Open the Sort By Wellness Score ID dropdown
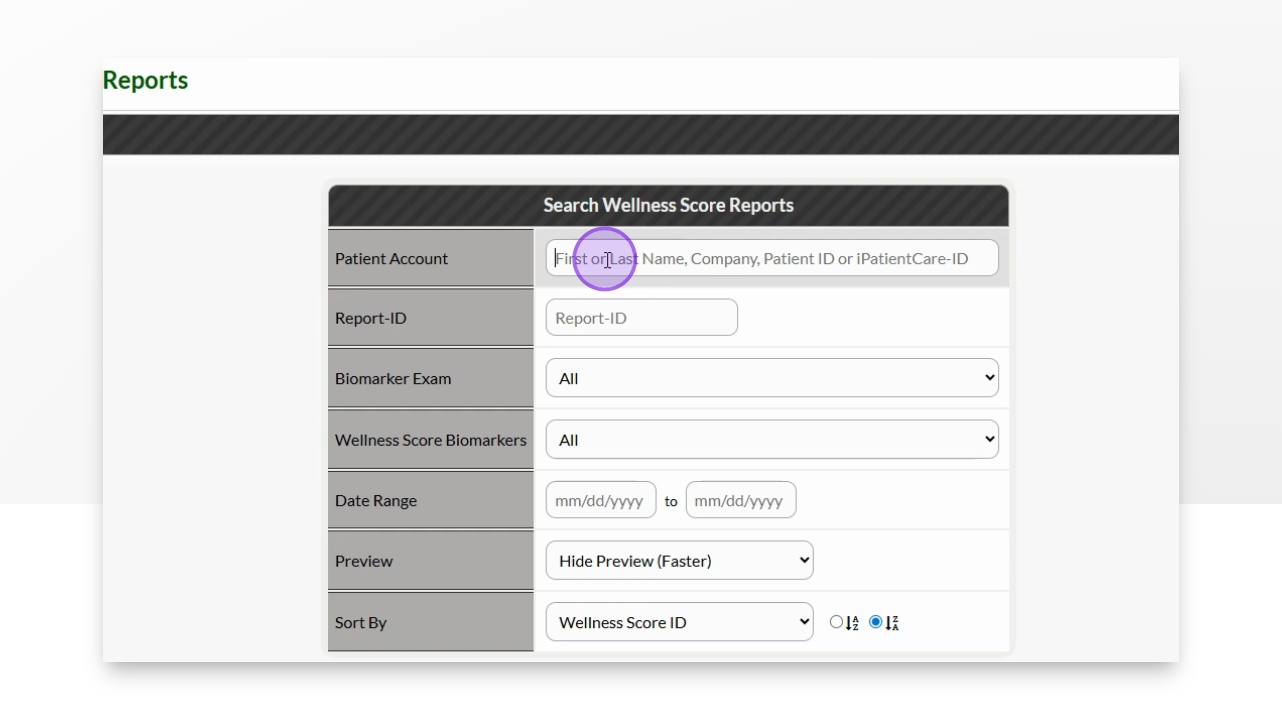The image size is (1282, 720). point(680,622)
